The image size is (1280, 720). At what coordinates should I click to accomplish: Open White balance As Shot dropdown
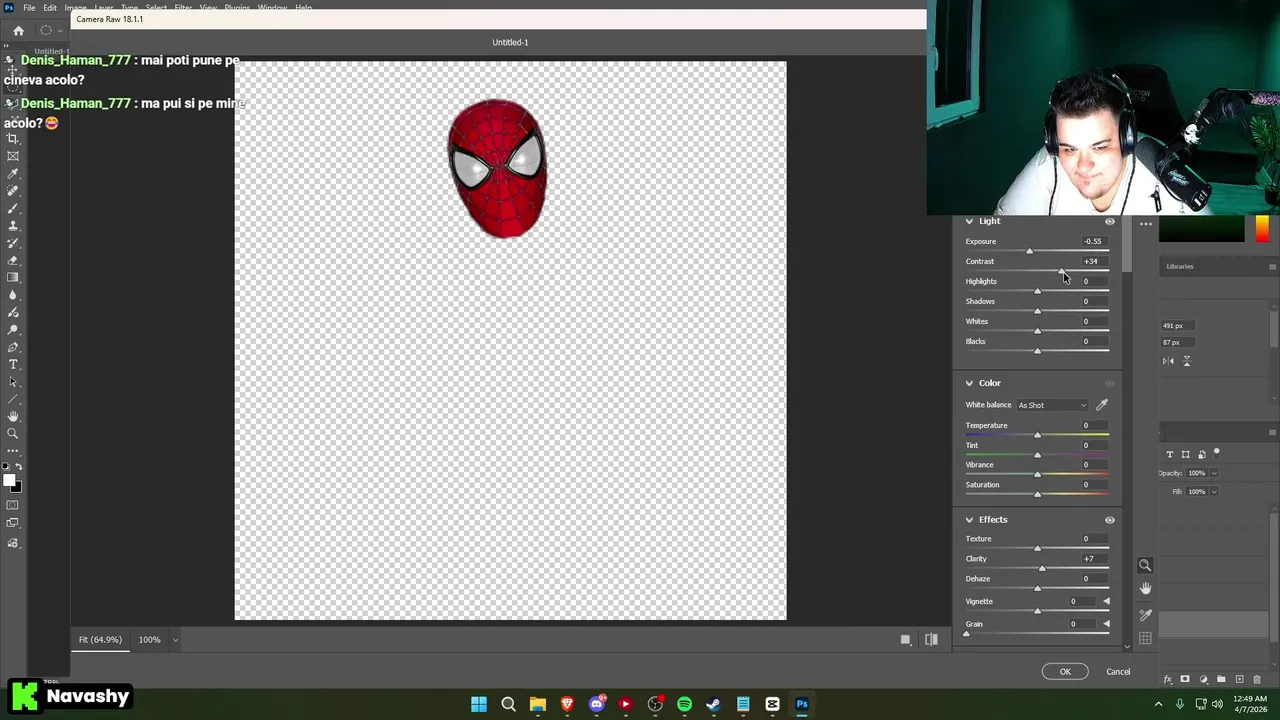click(1052, 405)
